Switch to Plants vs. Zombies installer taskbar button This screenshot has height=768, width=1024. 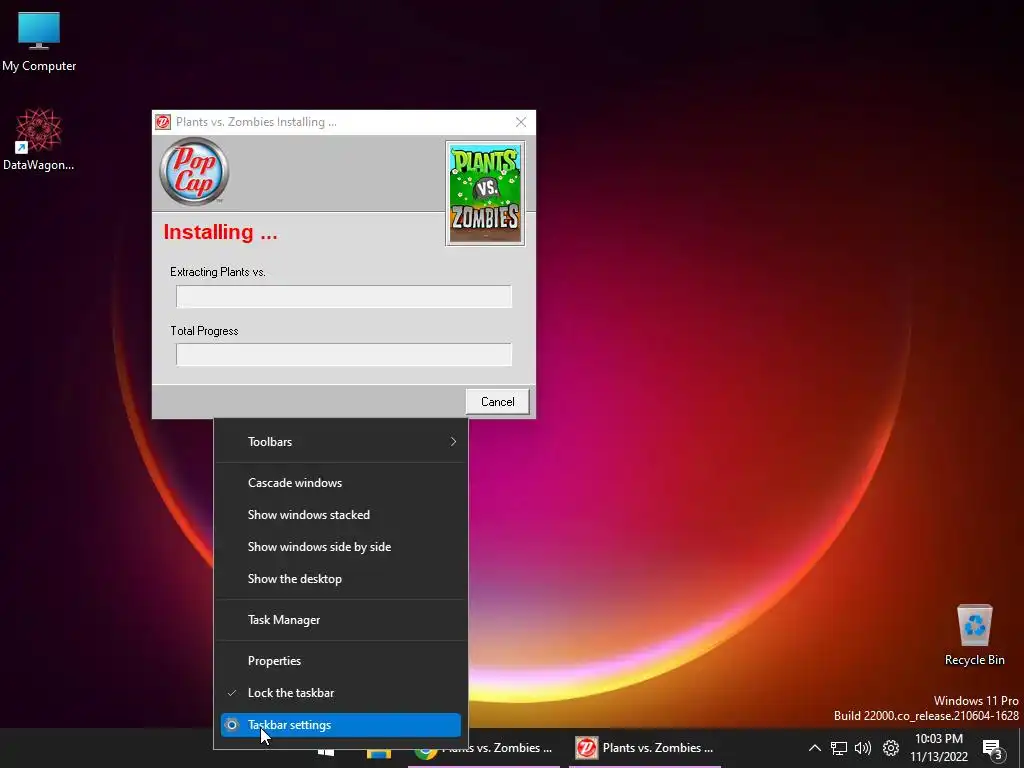point(645,748)
